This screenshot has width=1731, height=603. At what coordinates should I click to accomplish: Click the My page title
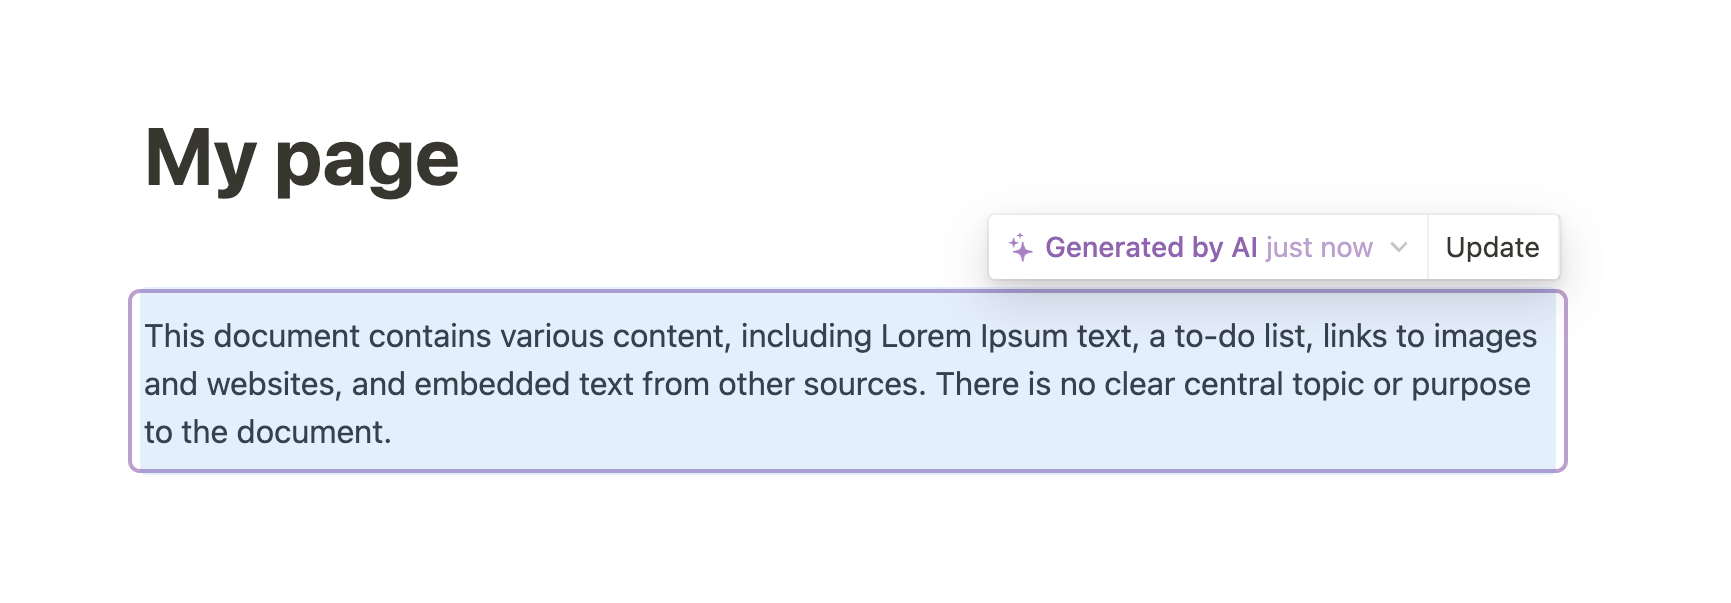(x=302, y=155)
